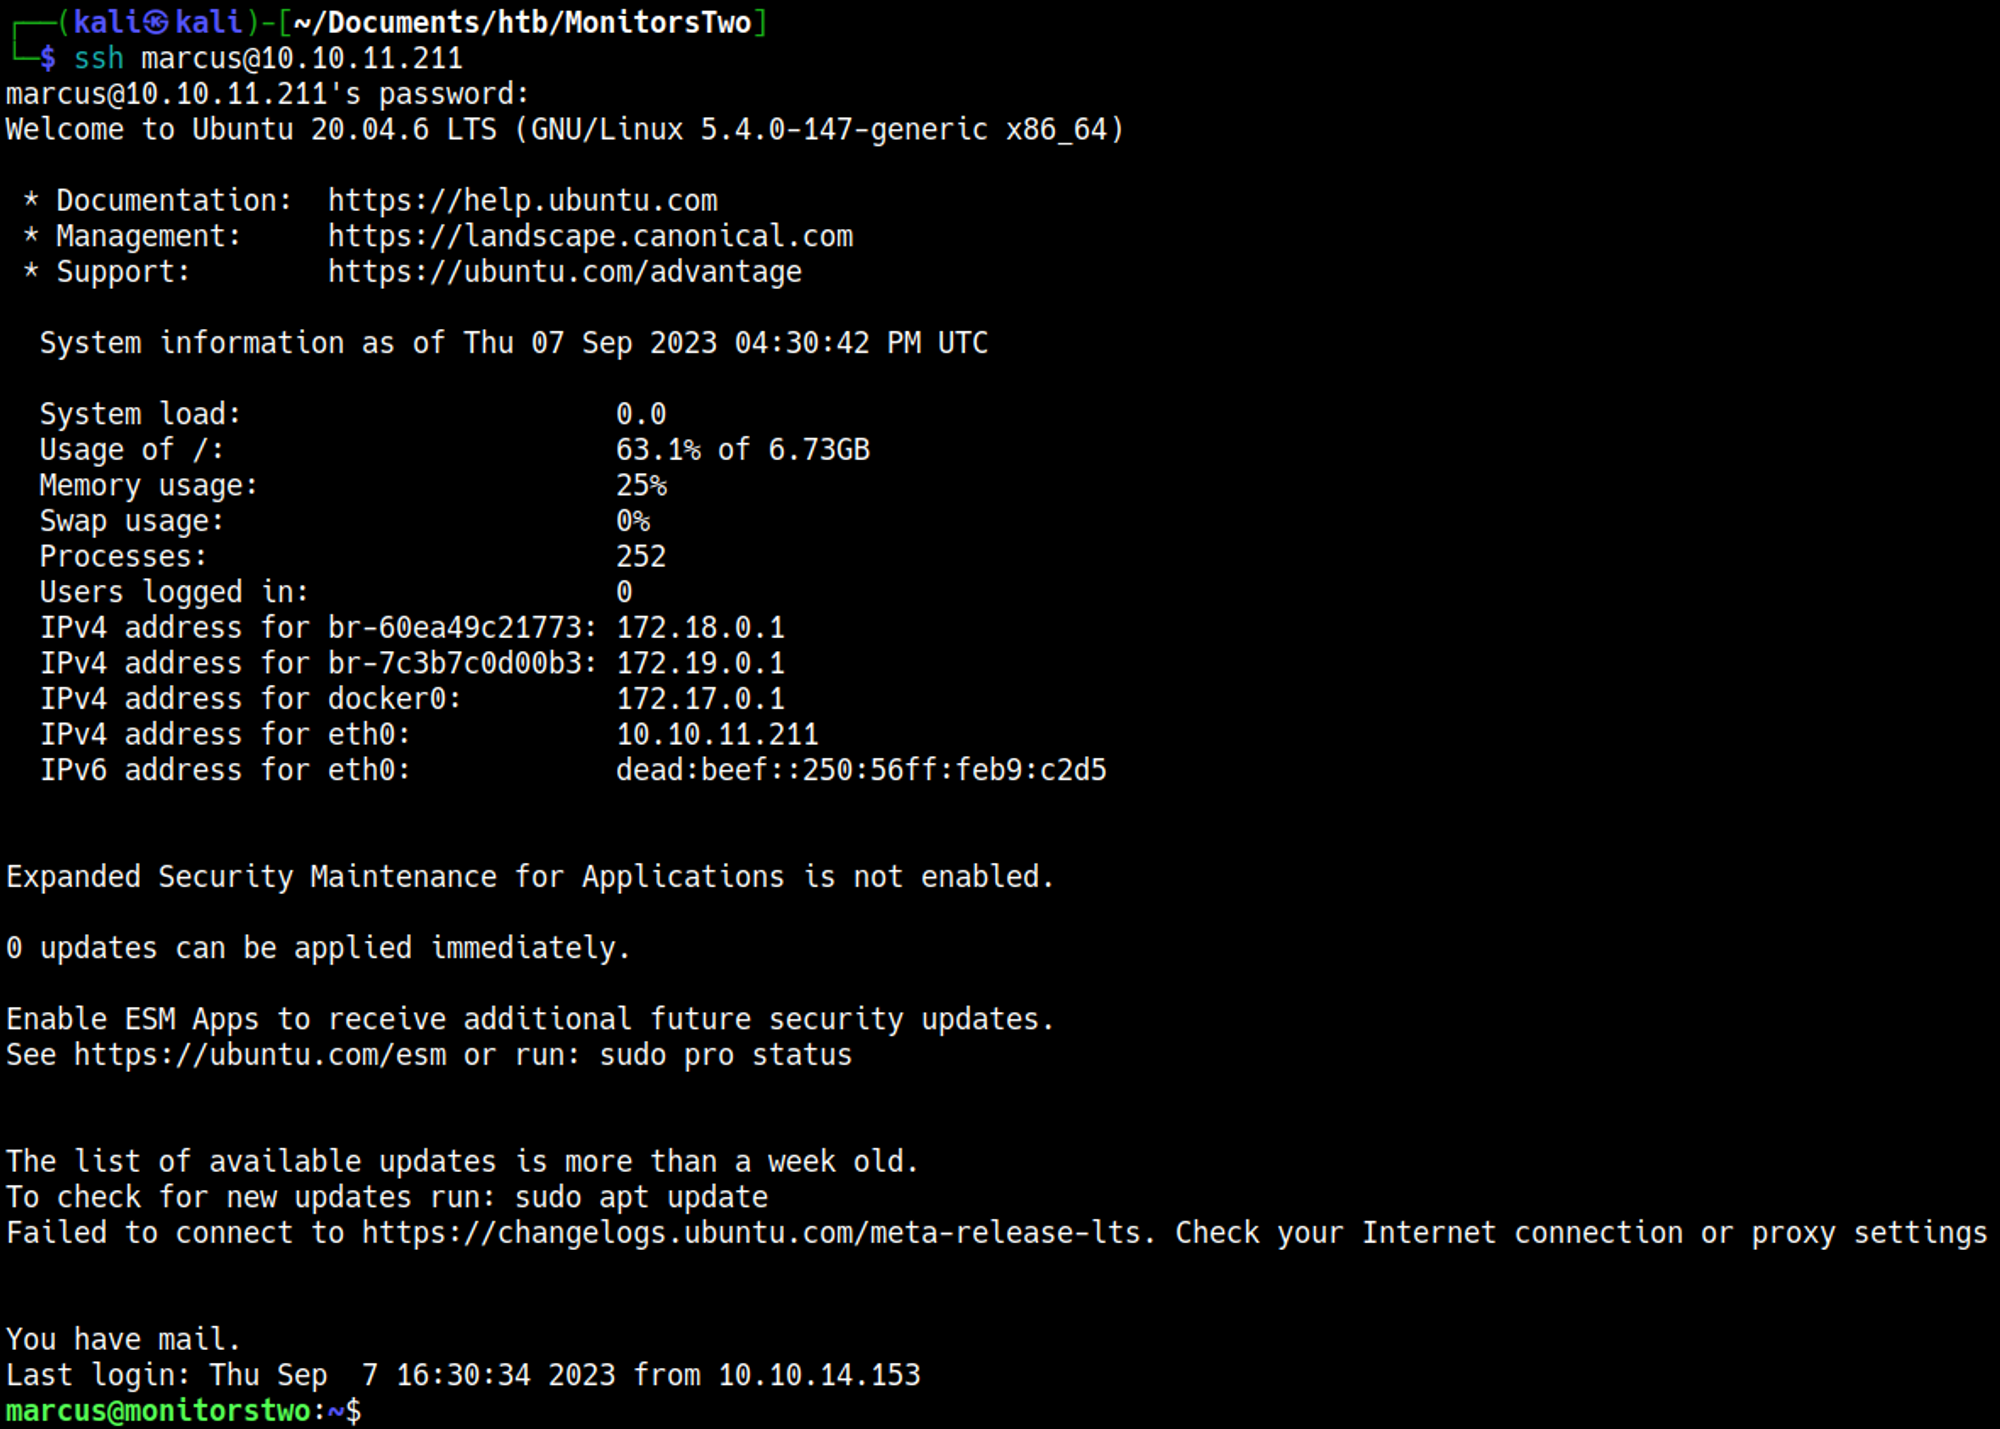This screenshot has height=1429, width=2000.
Task: Click the Ubuntu 20.04.6 LTS welcome line
Action: point(564,130)
